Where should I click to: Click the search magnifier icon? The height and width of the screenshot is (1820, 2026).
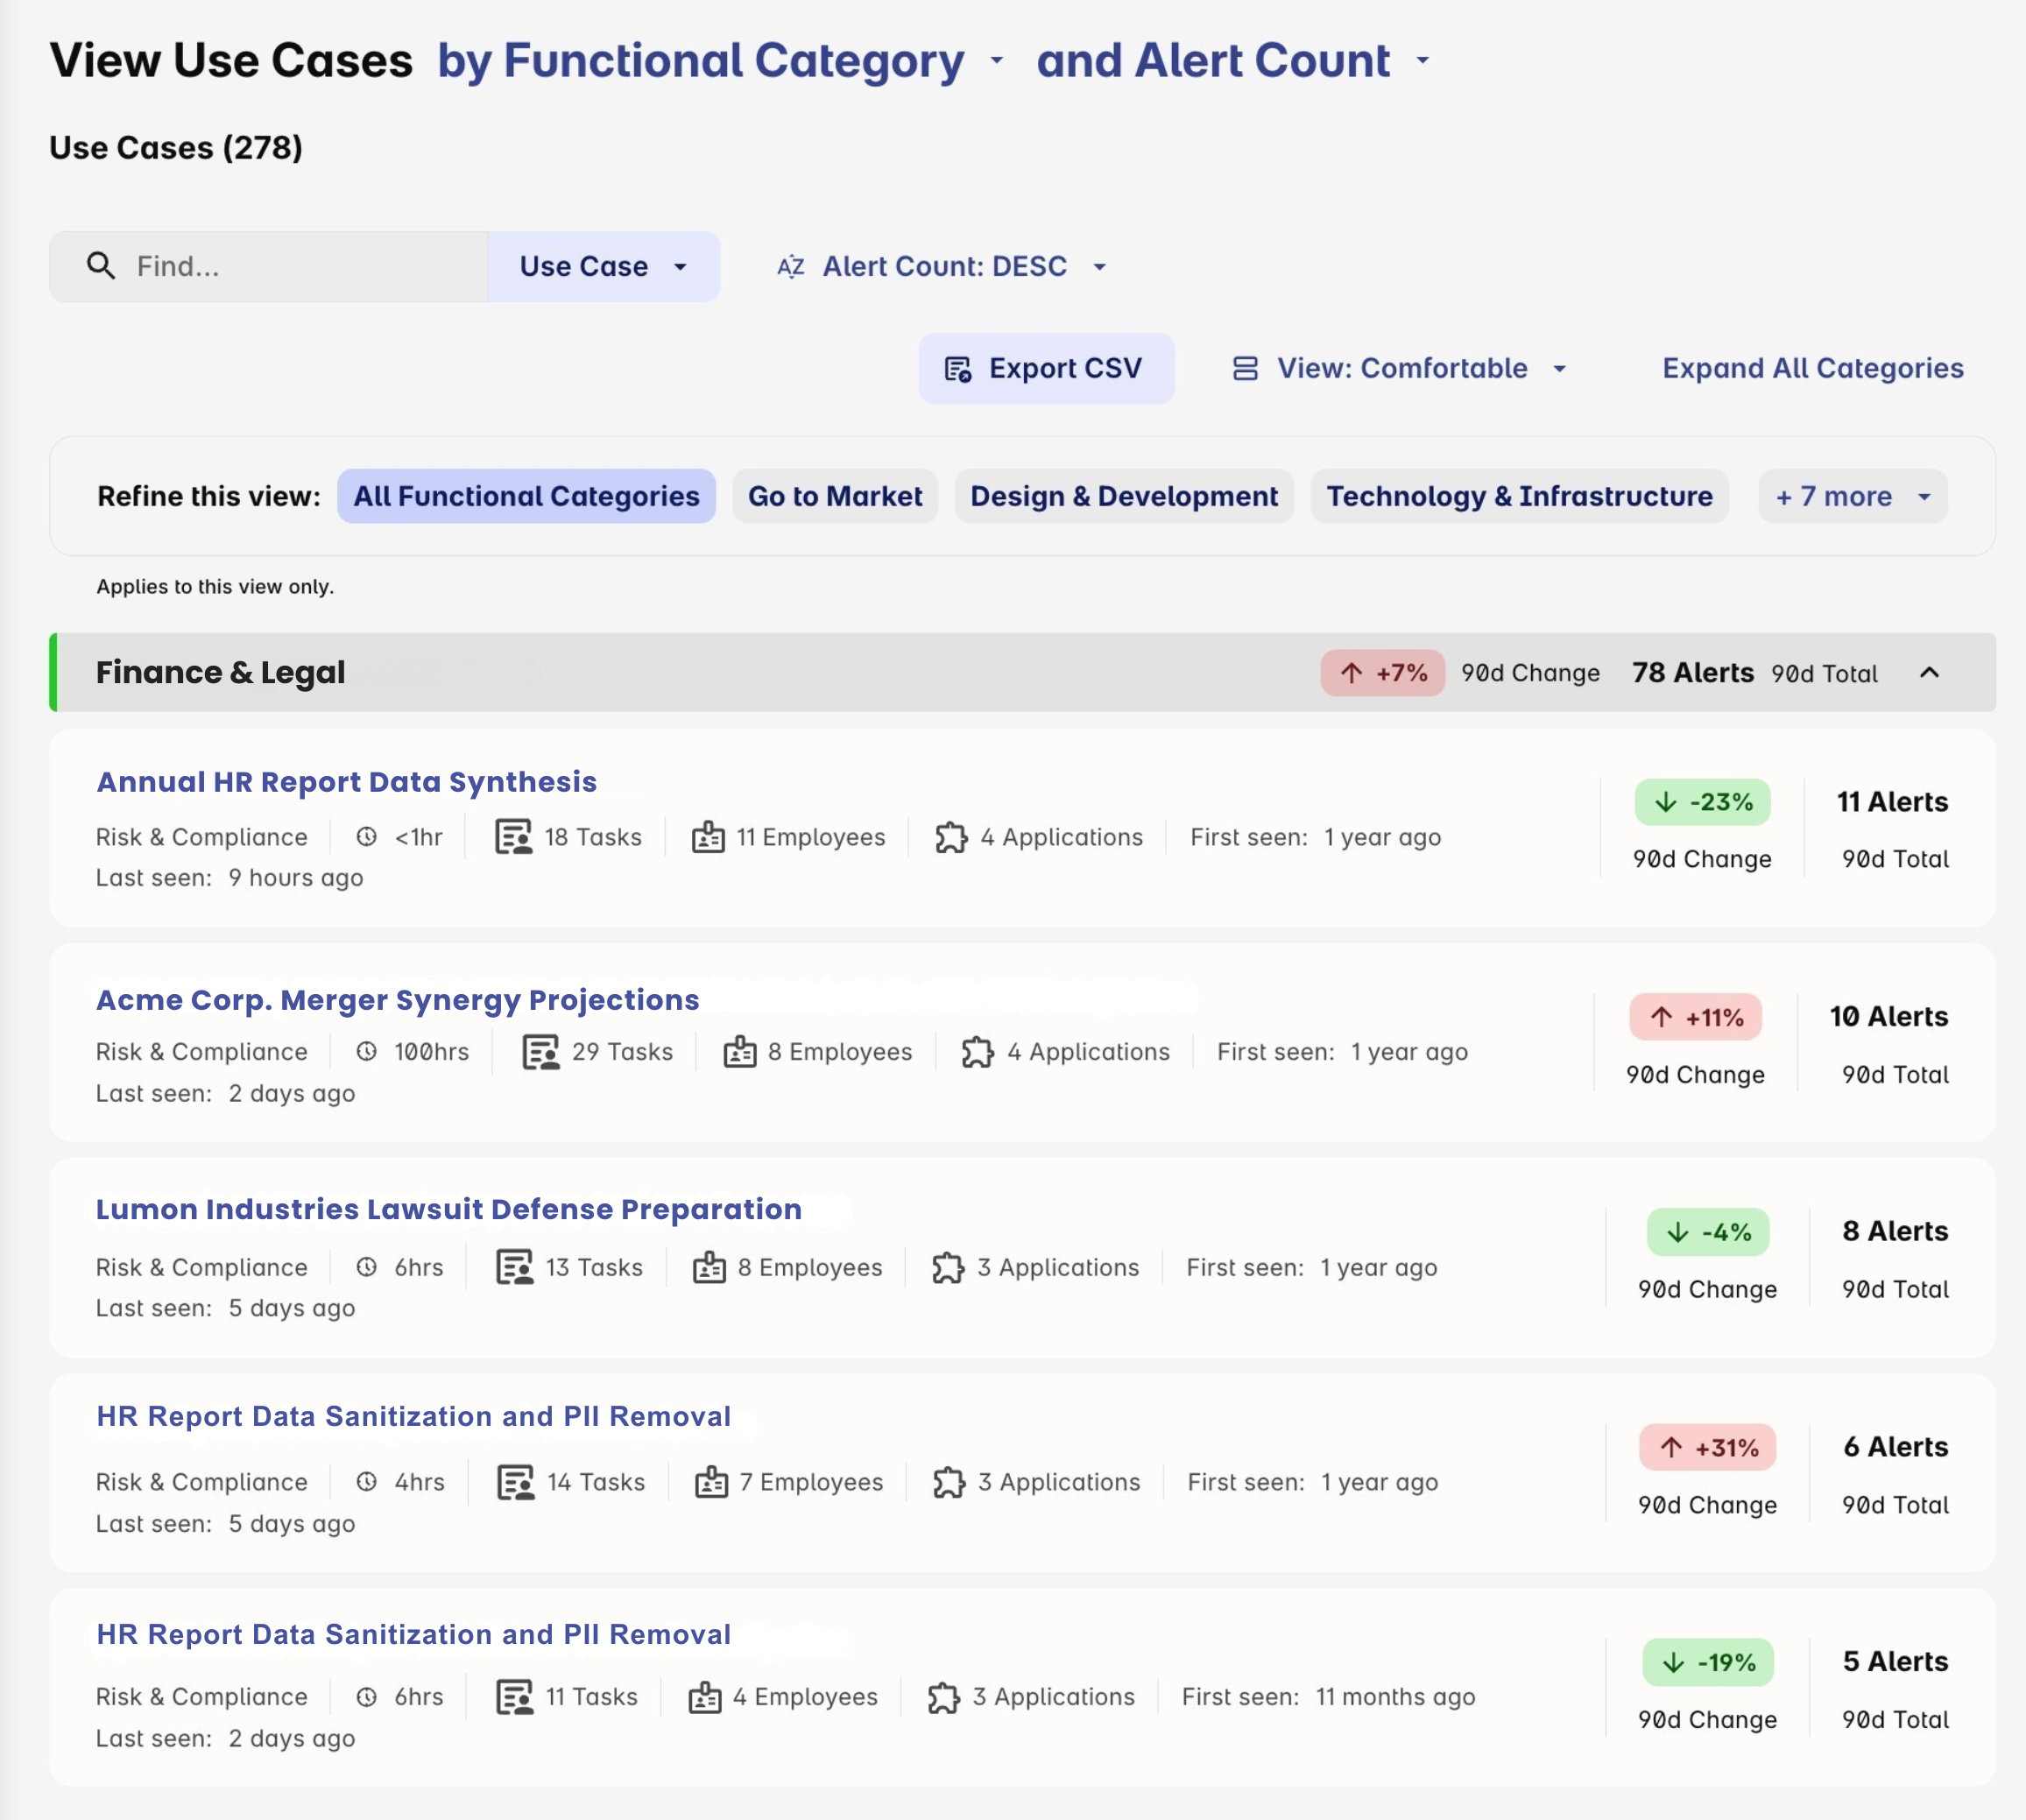[x=100, y=266]
